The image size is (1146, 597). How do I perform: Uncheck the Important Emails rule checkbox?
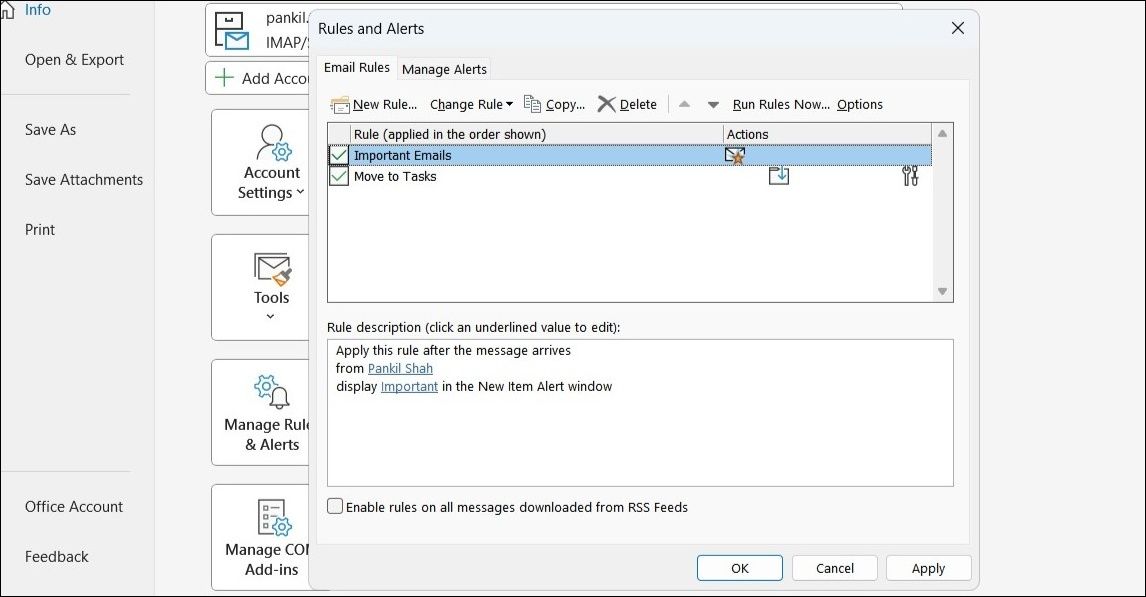(339, 155)
